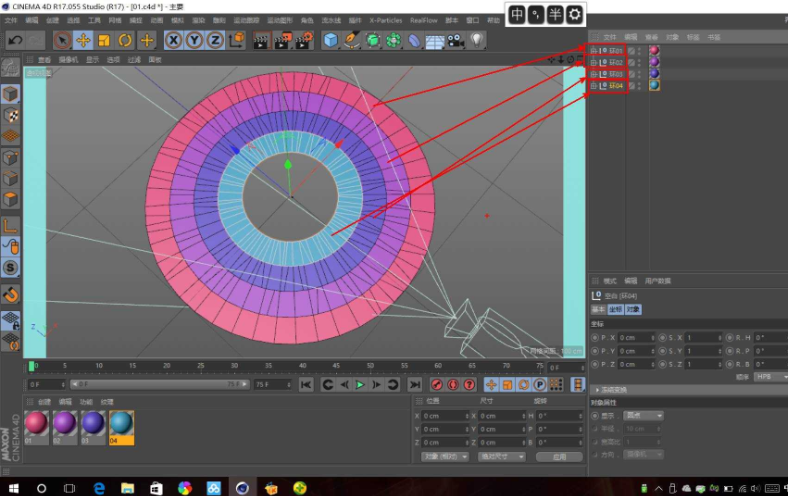This screenshot has height=496, width=788.
Task: Select the cyan 04 material swatch
Action: click(x=120, y=424)
